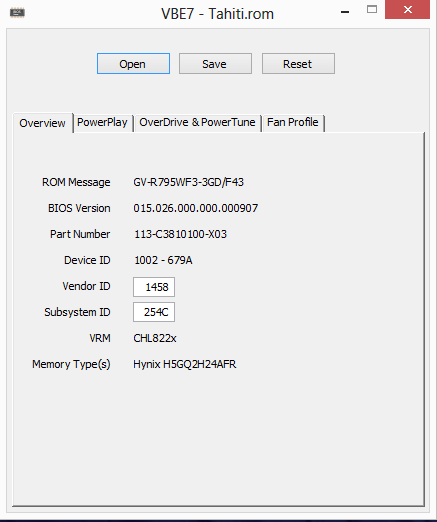Select memory type Hynix H5GQ2H24AFR
The image size is (437, 522).
(185, 364)
